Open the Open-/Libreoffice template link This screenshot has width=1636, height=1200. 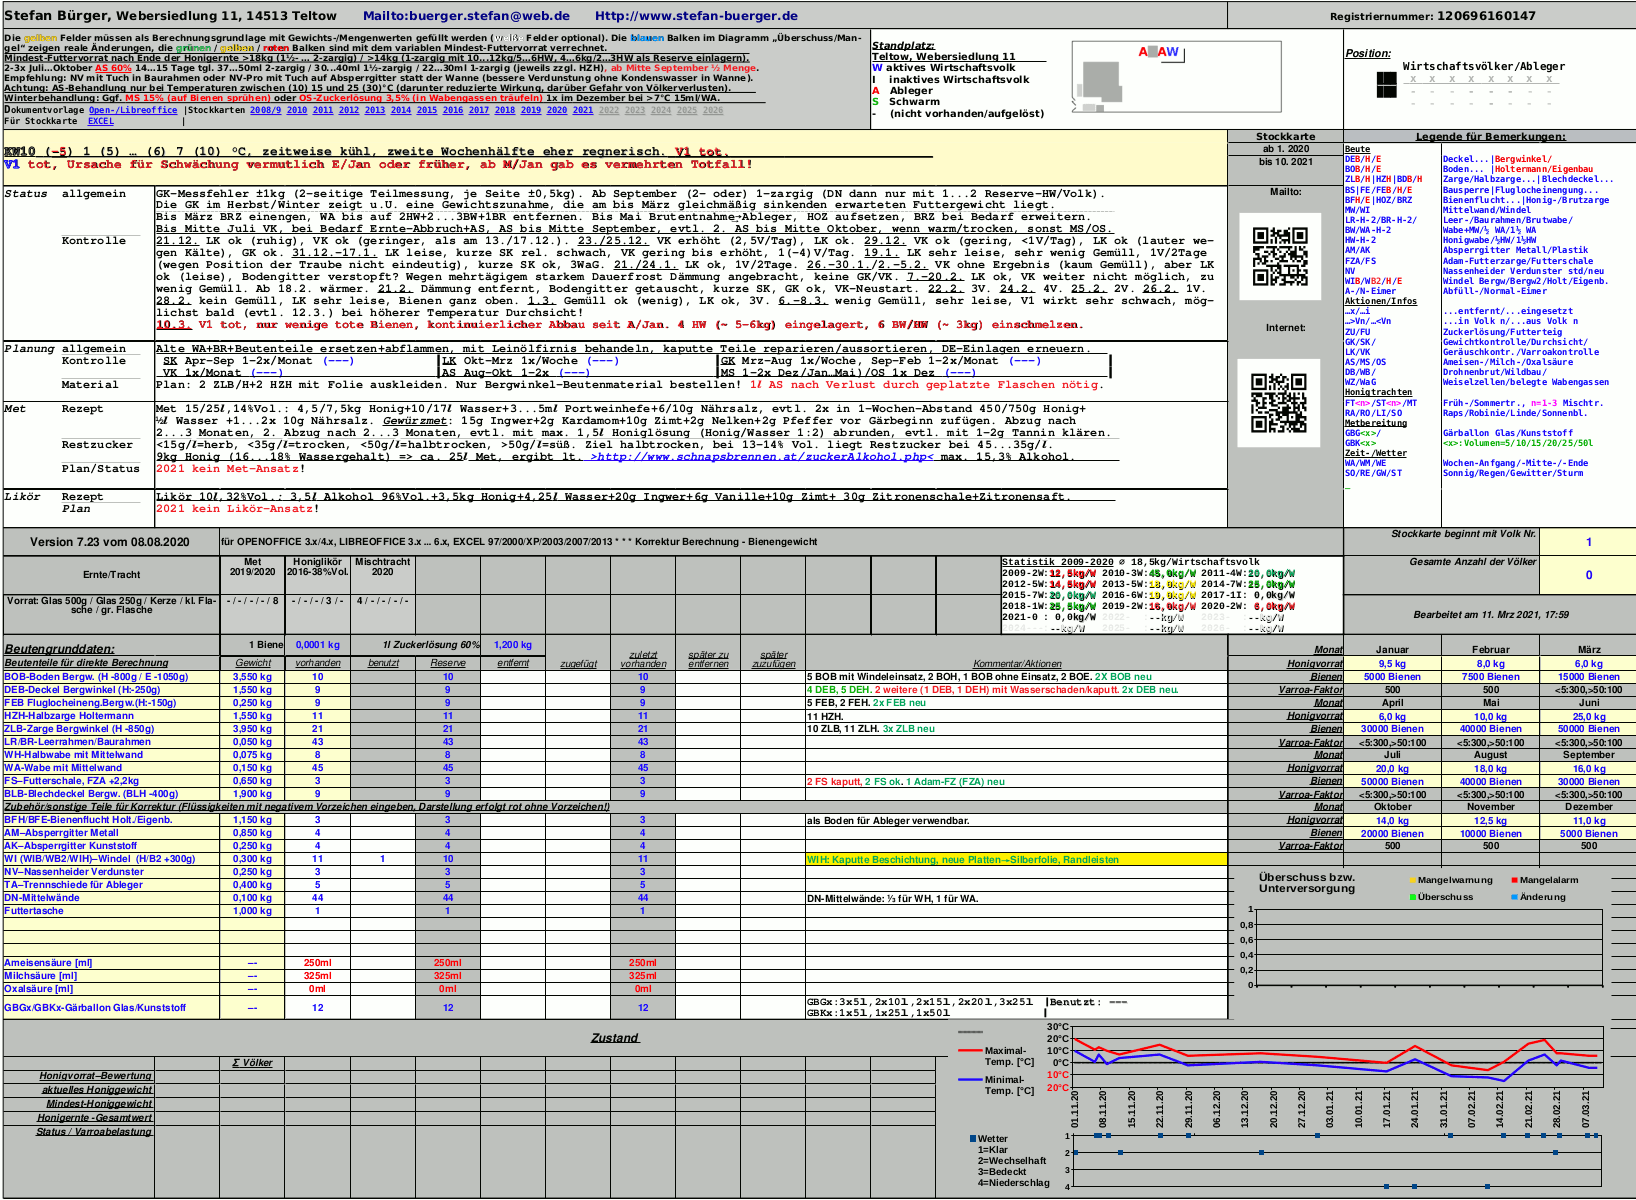click(x=133, y=110)
